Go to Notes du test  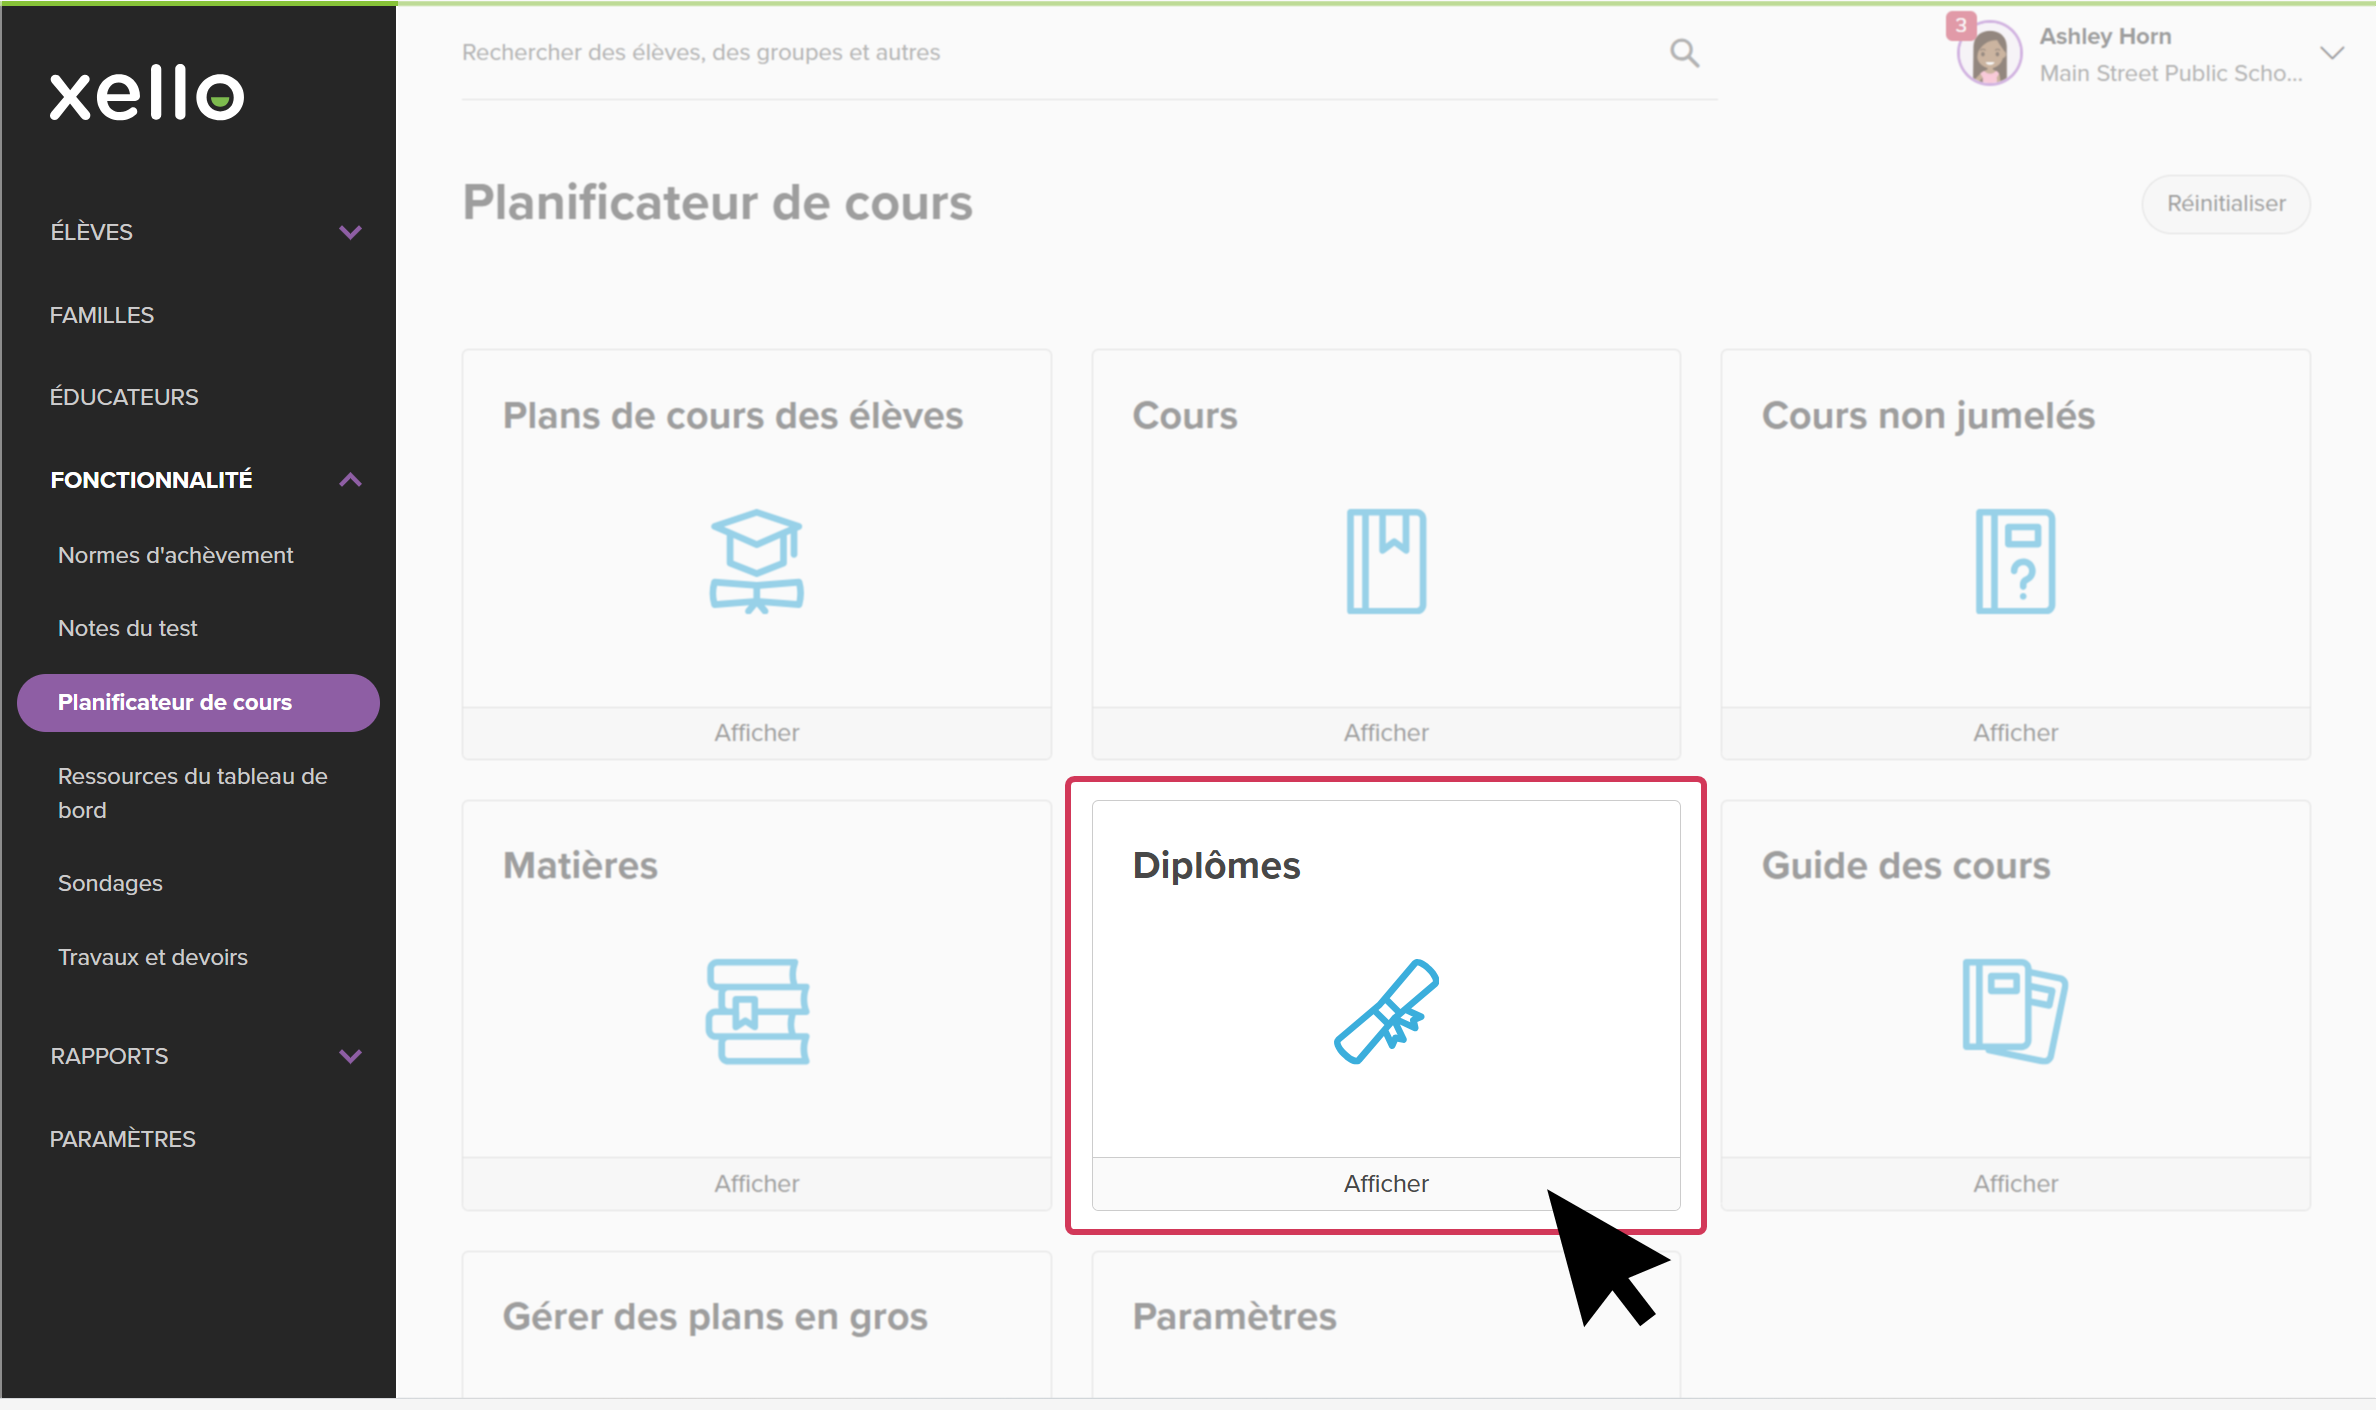128,628
